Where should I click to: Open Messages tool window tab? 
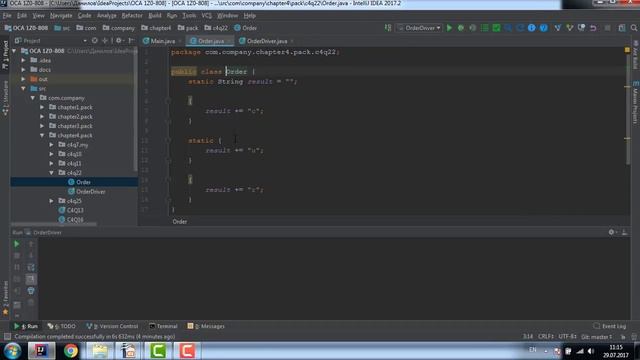click(206, 326)
